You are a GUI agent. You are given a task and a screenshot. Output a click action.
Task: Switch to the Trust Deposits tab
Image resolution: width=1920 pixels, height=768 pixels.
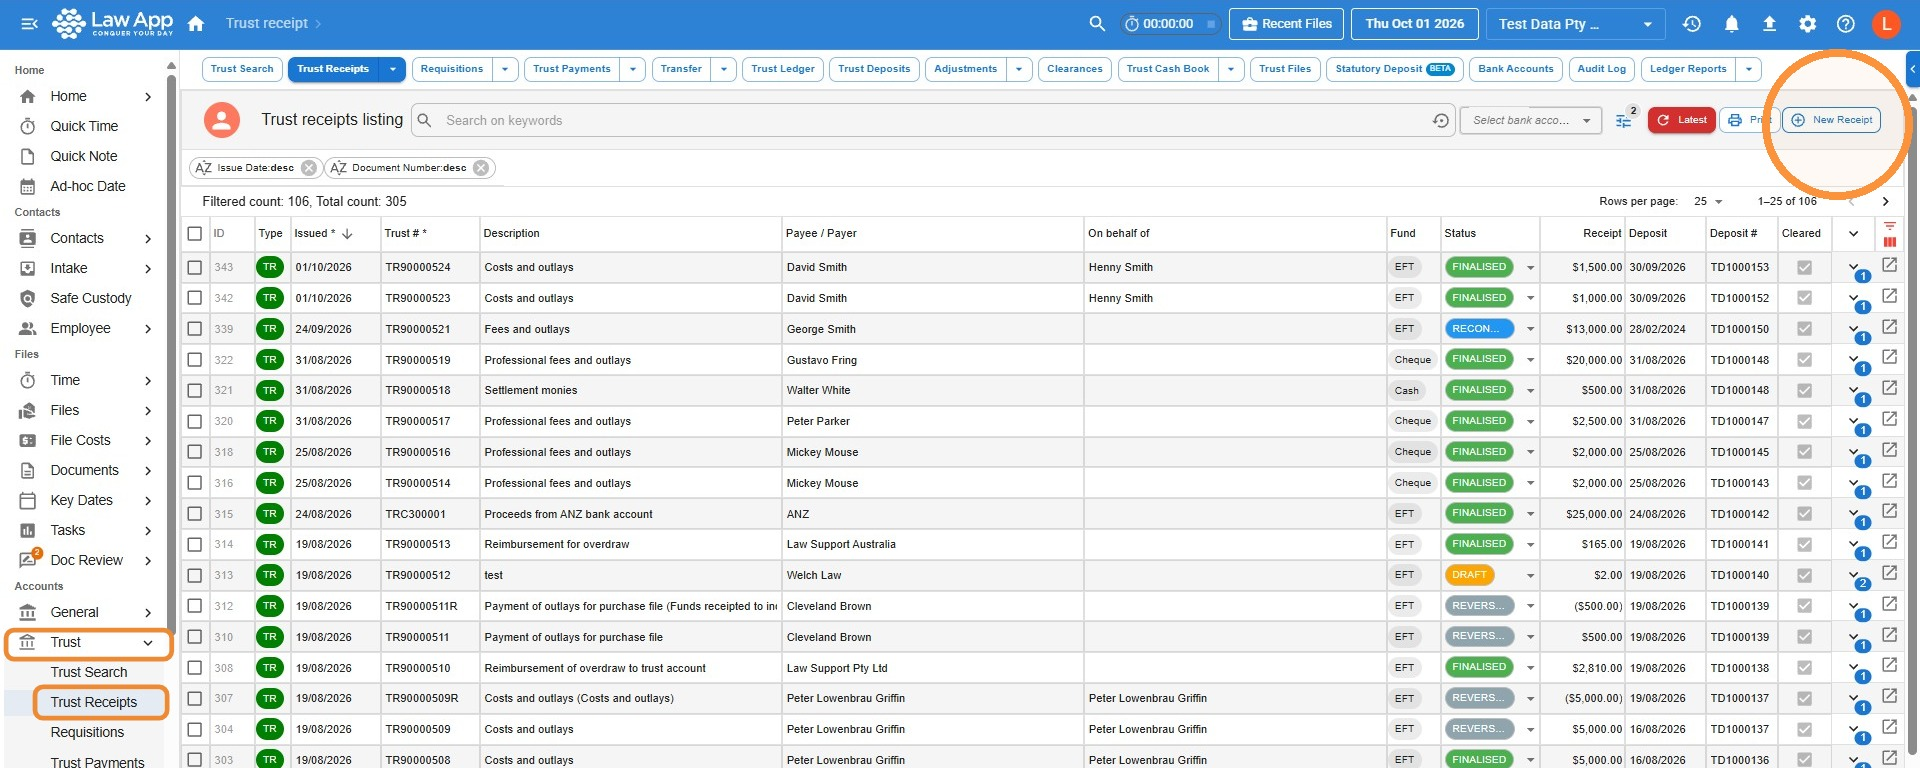874,69
